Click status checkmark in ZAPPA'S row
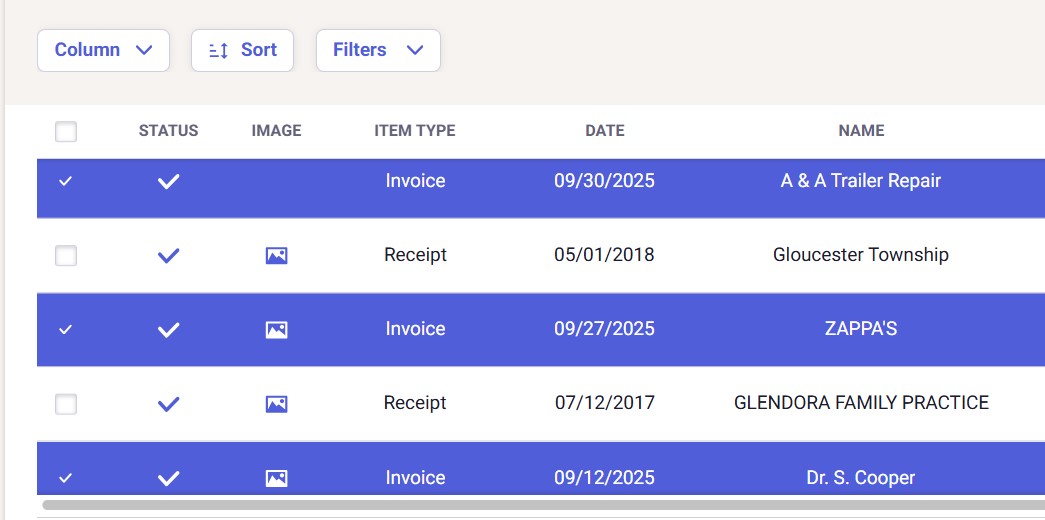 [x=168, y=330]
